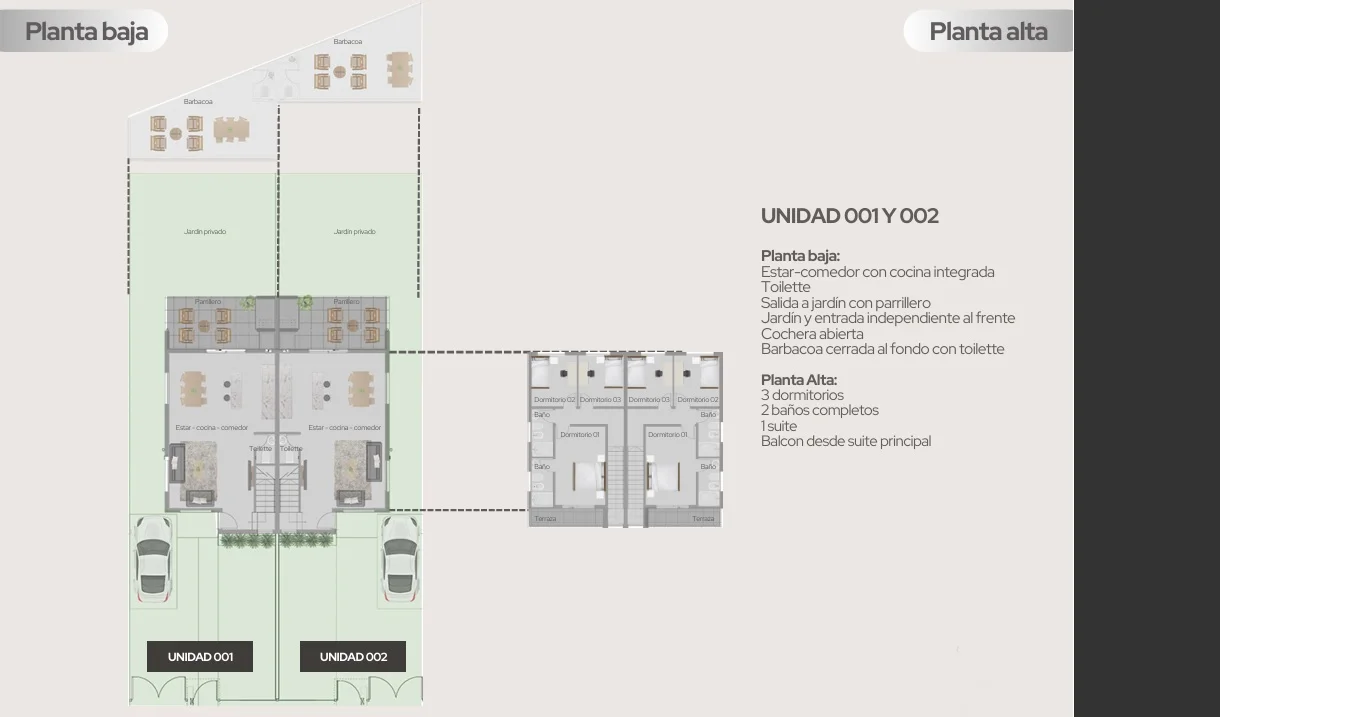Click the dining table in Unidad 001's Barbacoa
Image resolution: width=1366 pixels, height=717 pixels.
[x=230, y=130]
